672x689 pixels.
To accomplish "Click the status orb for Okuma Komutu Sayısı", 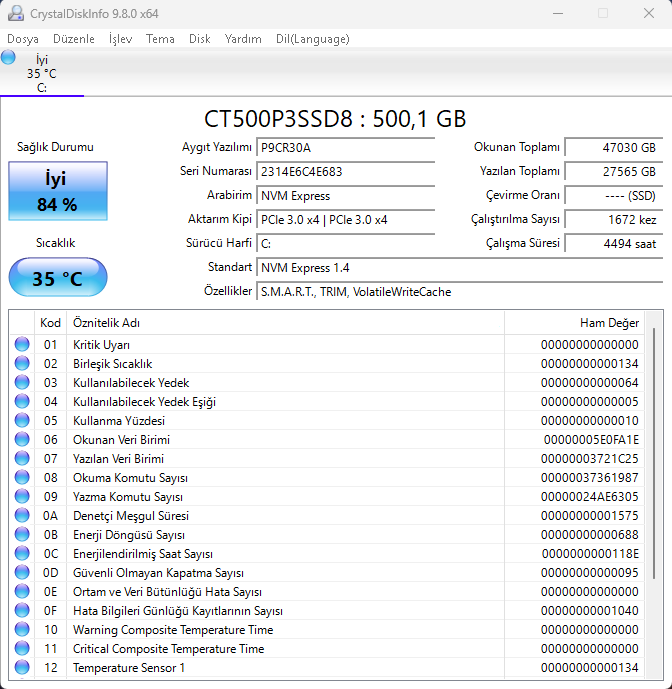I will click(x=22, y=477).
